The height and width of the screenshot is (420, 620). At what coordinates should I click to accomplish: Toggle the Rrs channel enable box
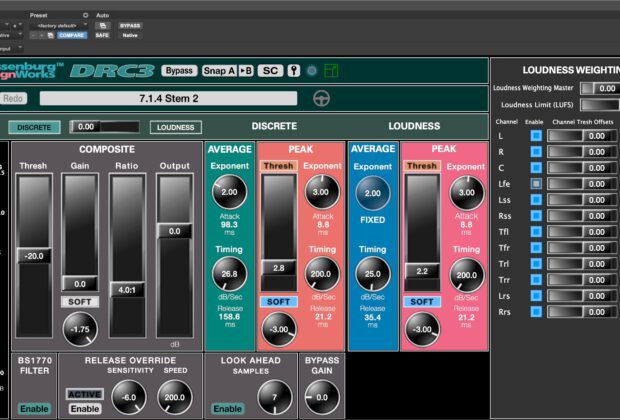pos(536,312)
